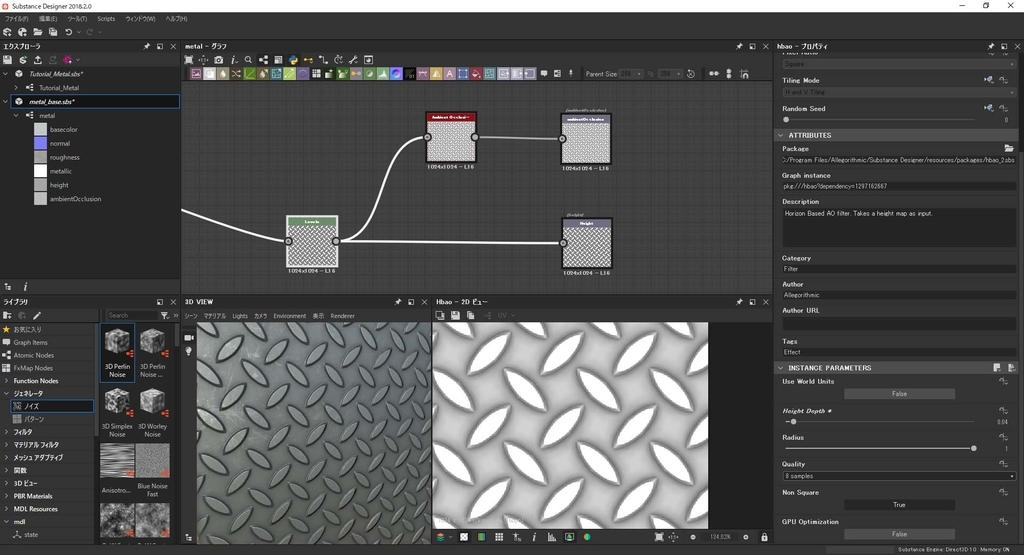The image size is (1024, 555).
Task: Click the edit pencil icon in the Library panel
Action: (37, 315)
